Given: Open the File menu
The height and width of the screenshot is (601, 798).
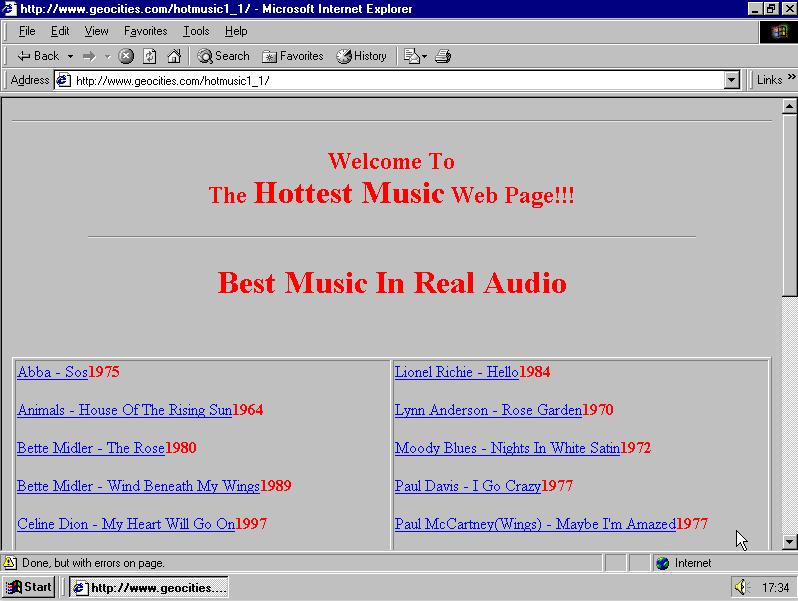Looking at the screenshot, I should point(27,31).
